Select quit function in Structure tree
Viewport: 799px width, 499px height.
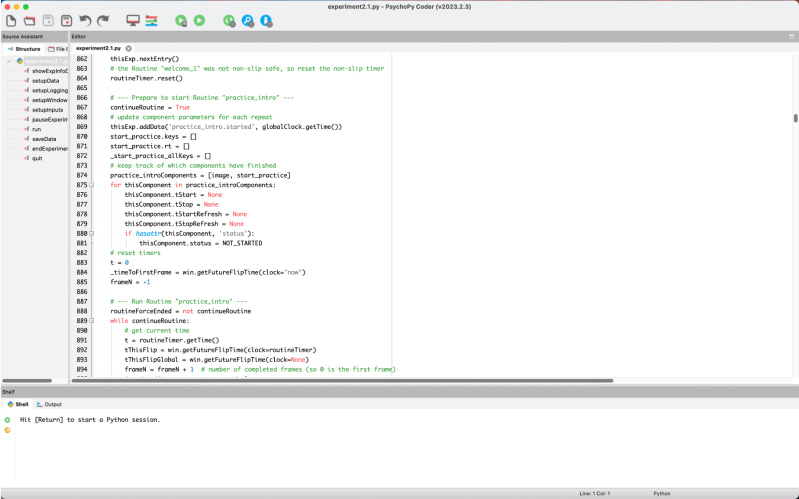[34, 158]
